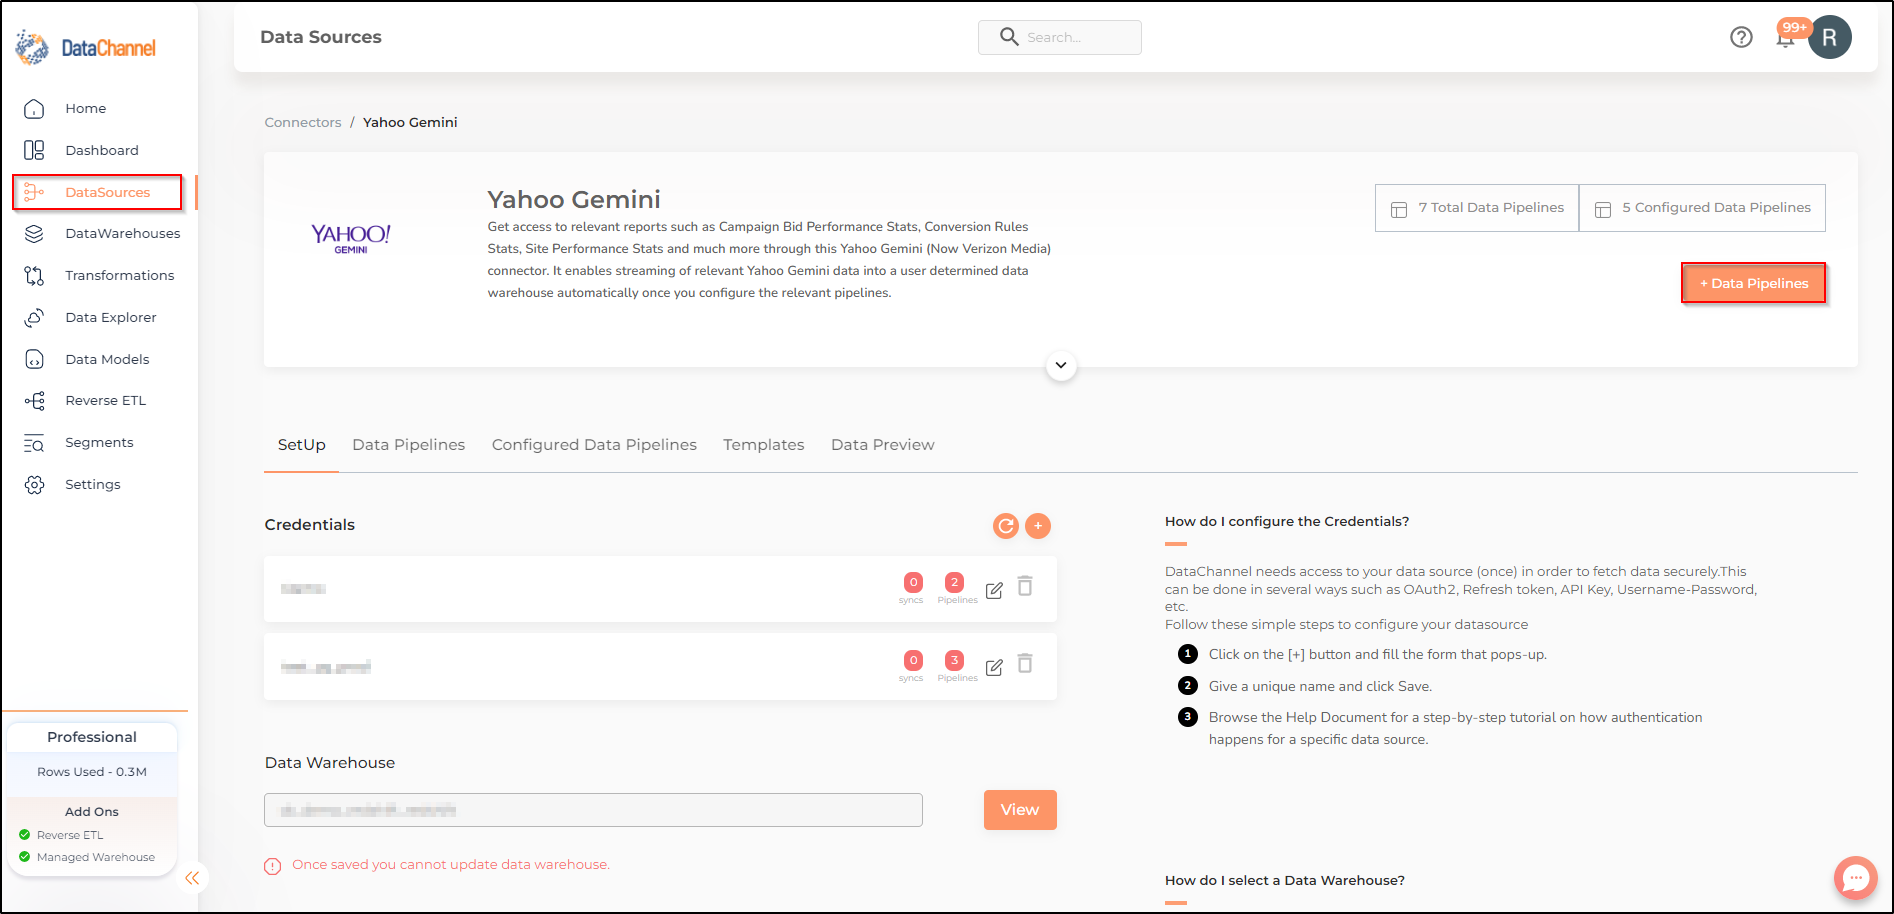Edit the credential with 2 pipelines
The height and width of the screenshot is (914, 1894).
[x=994, y=590]
